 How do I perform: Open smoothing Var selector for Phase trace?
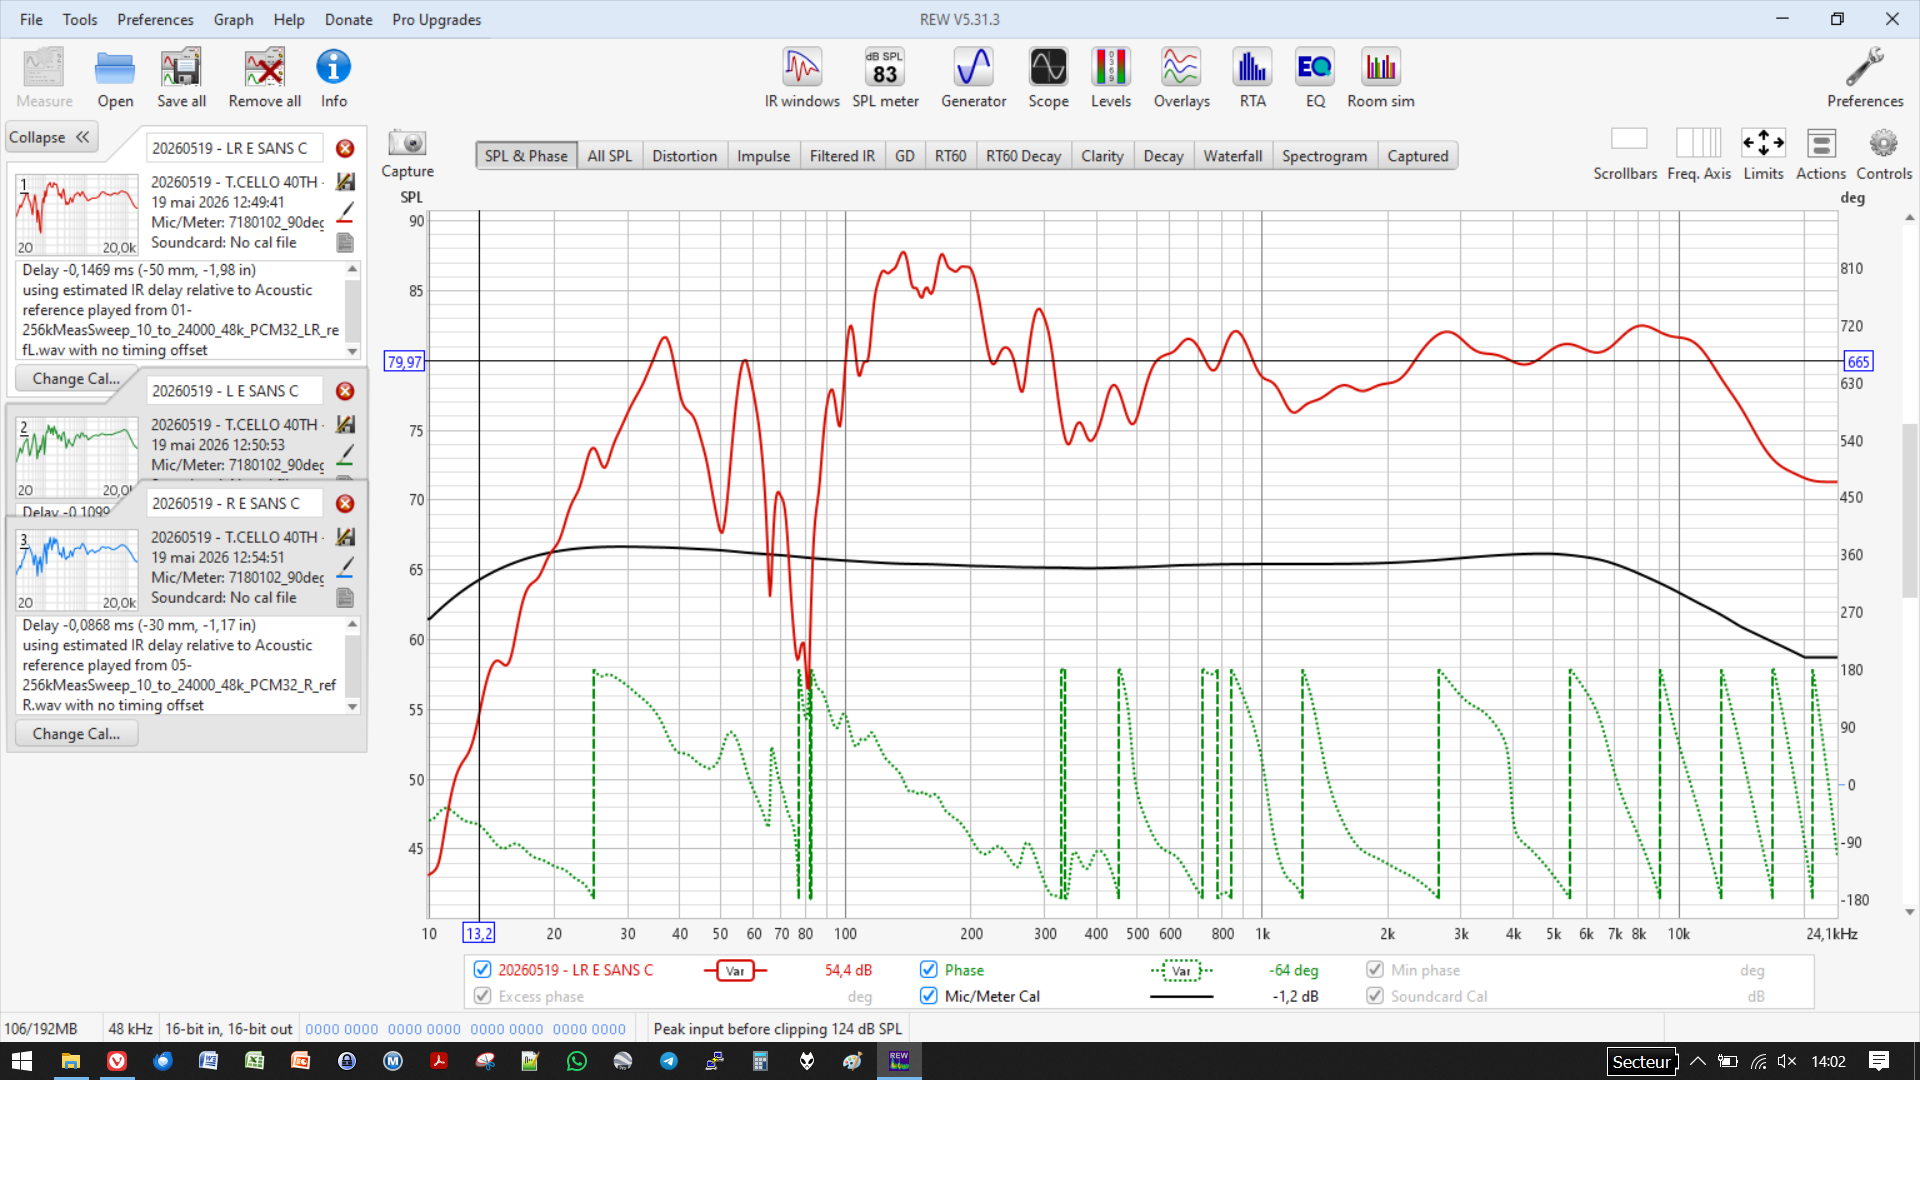[1181, 971]
